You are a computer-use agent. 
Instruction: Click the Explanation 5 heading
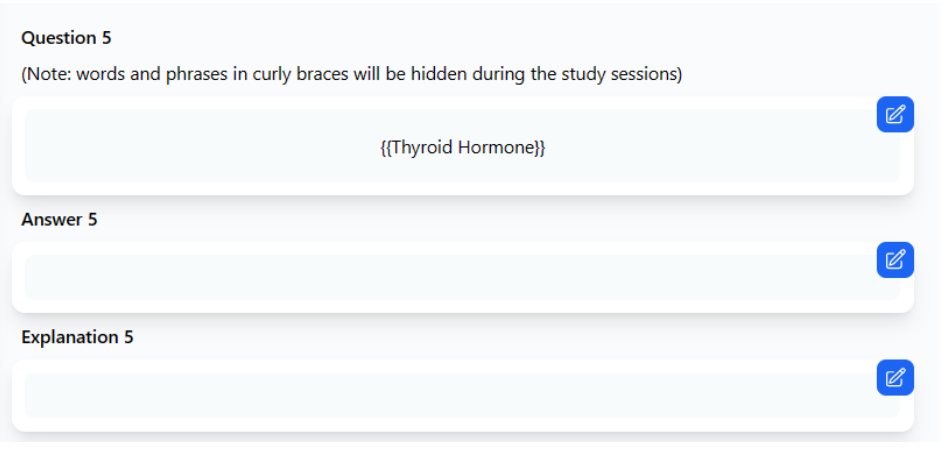[x=77, y=337]
